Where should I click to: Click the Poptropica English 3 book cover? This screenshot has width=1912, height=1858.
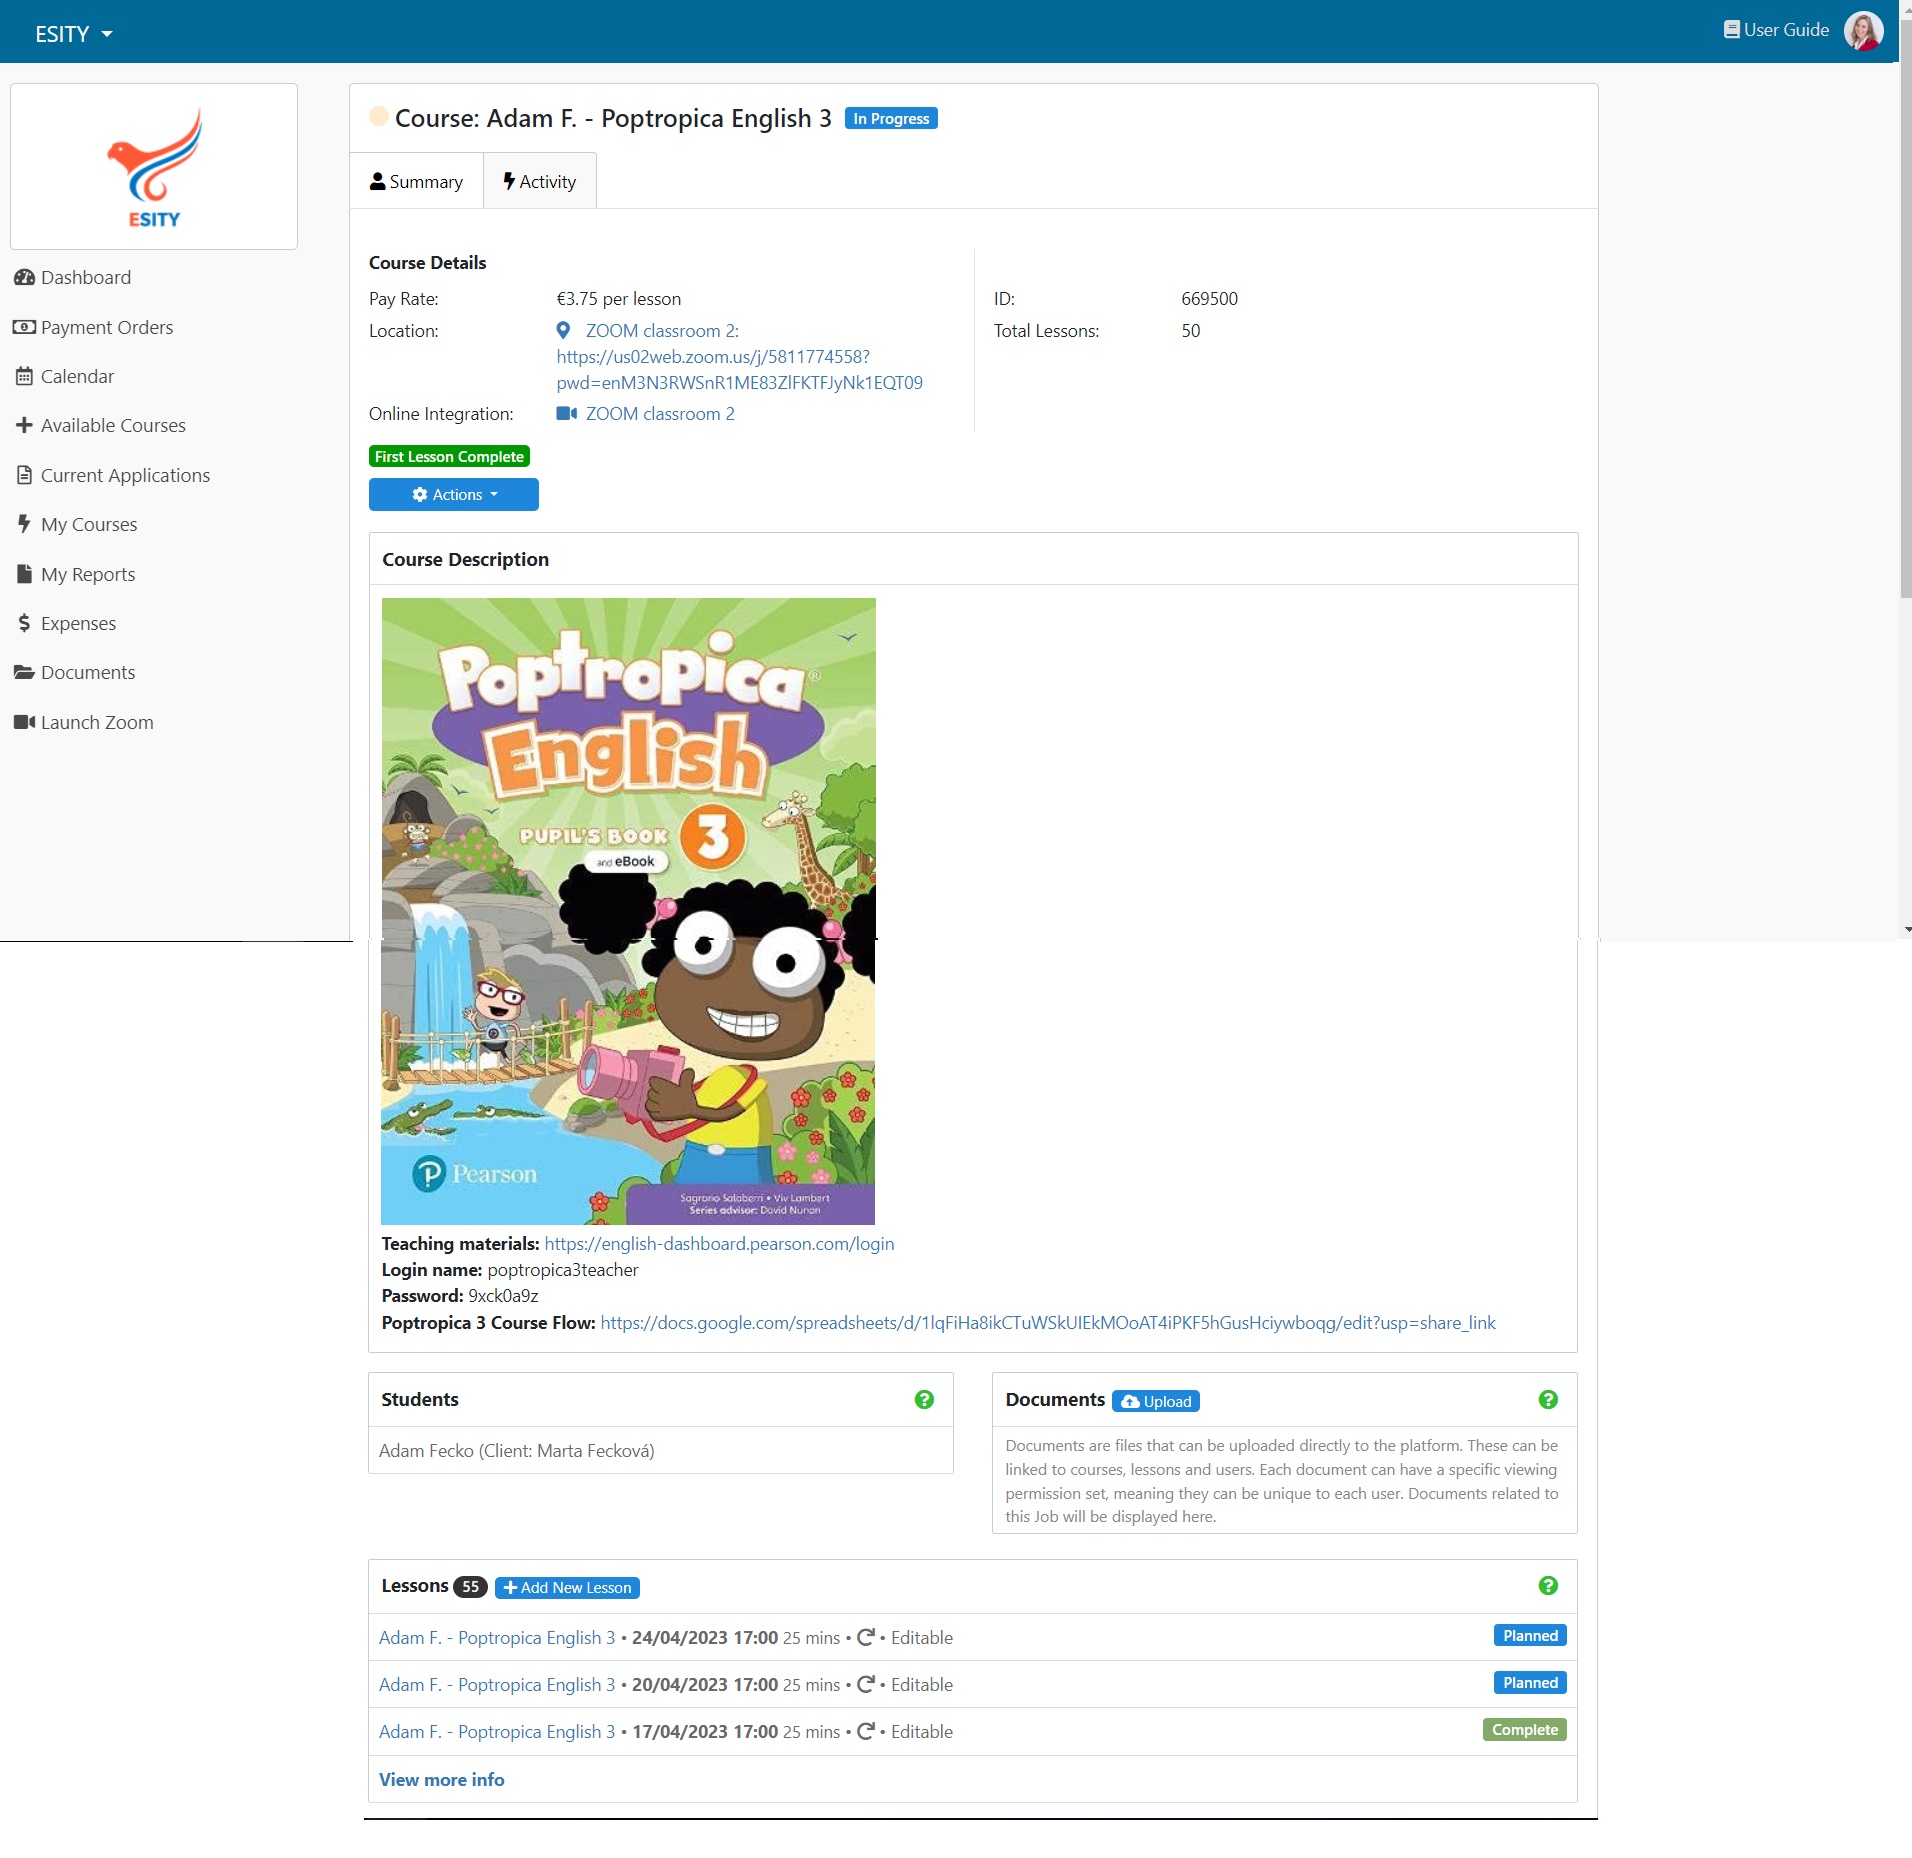click(x=628, y=911)
